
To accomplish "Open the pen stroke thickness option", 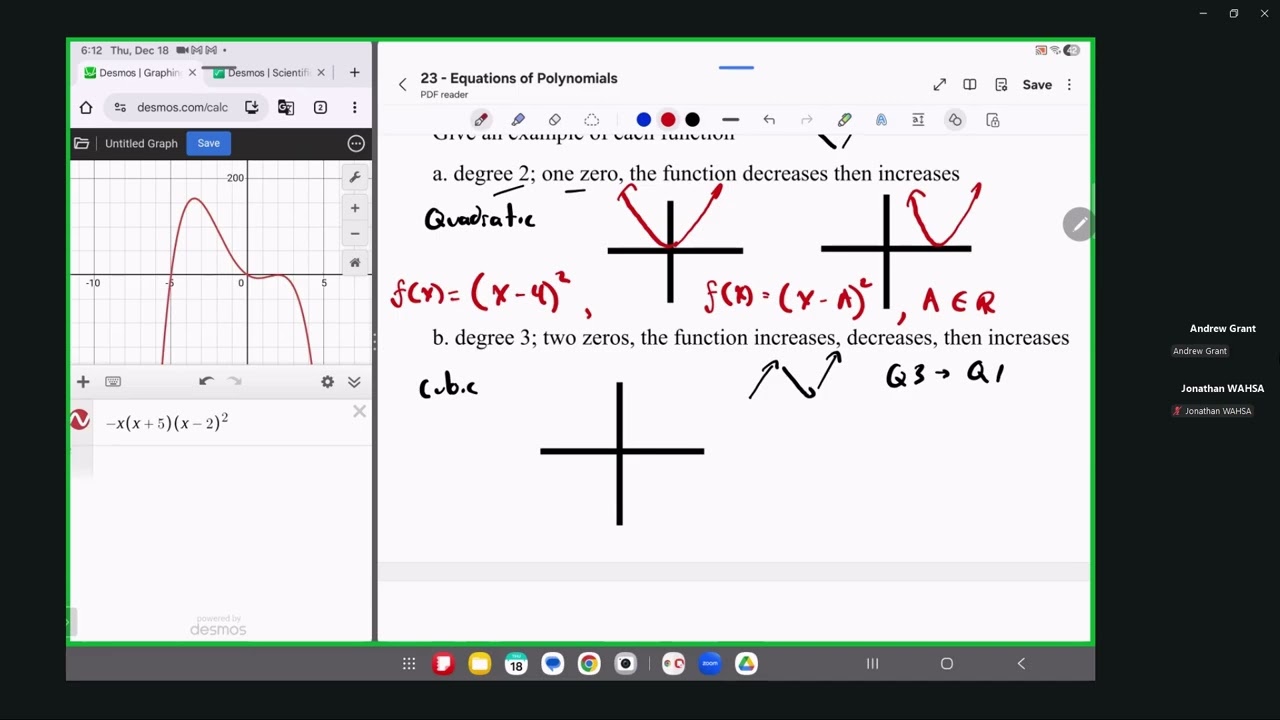I will 730,120.
